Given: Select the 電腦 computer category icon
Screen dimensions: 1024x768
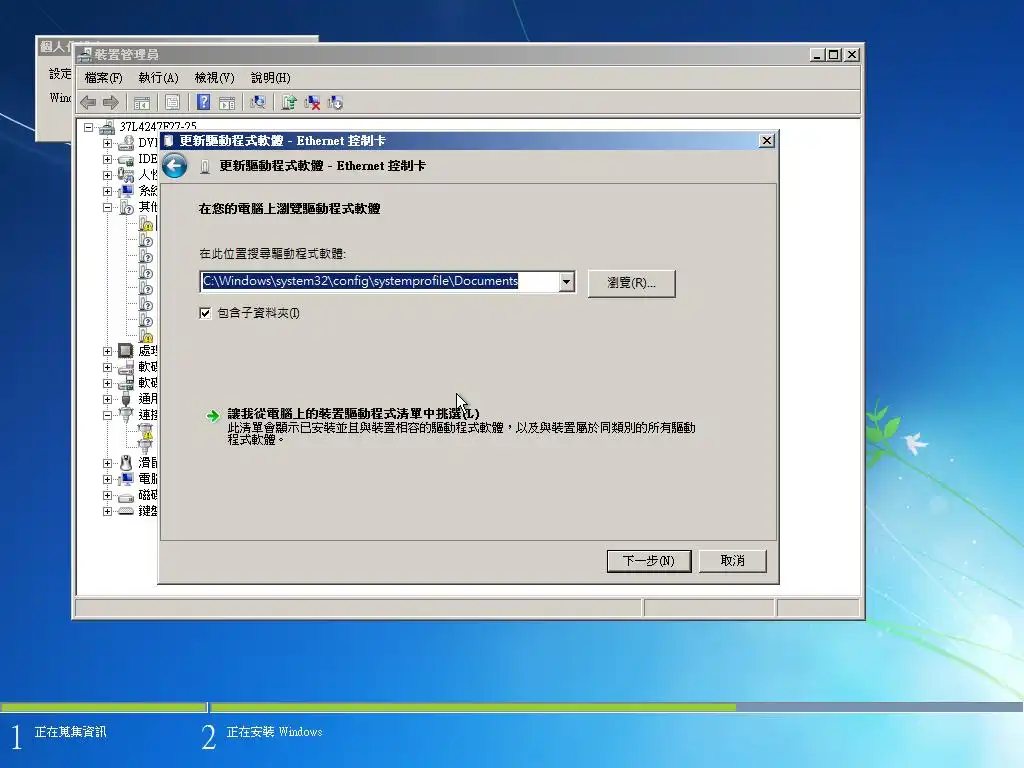Looking at the screenshot, I should coord(126,479).
